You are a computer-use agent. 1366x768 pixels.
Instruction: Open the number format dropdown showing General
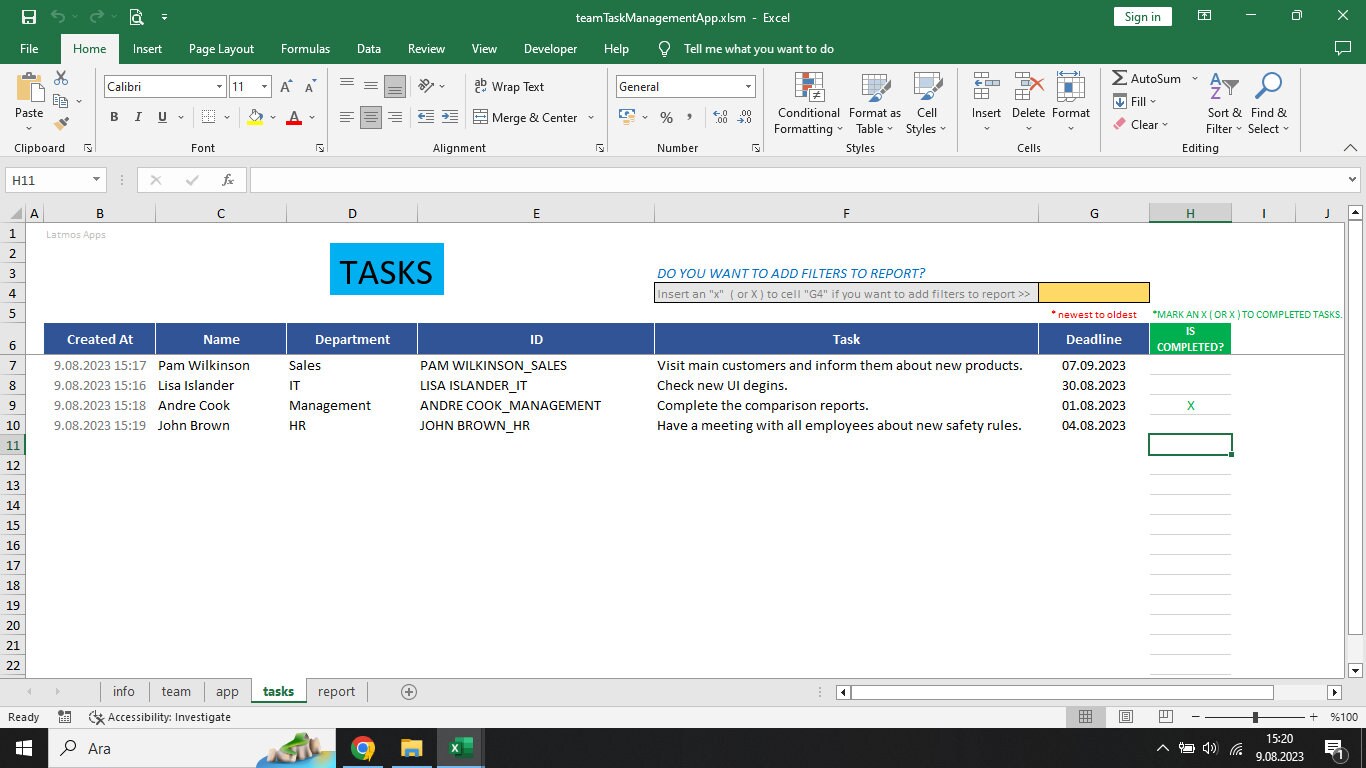747,87
